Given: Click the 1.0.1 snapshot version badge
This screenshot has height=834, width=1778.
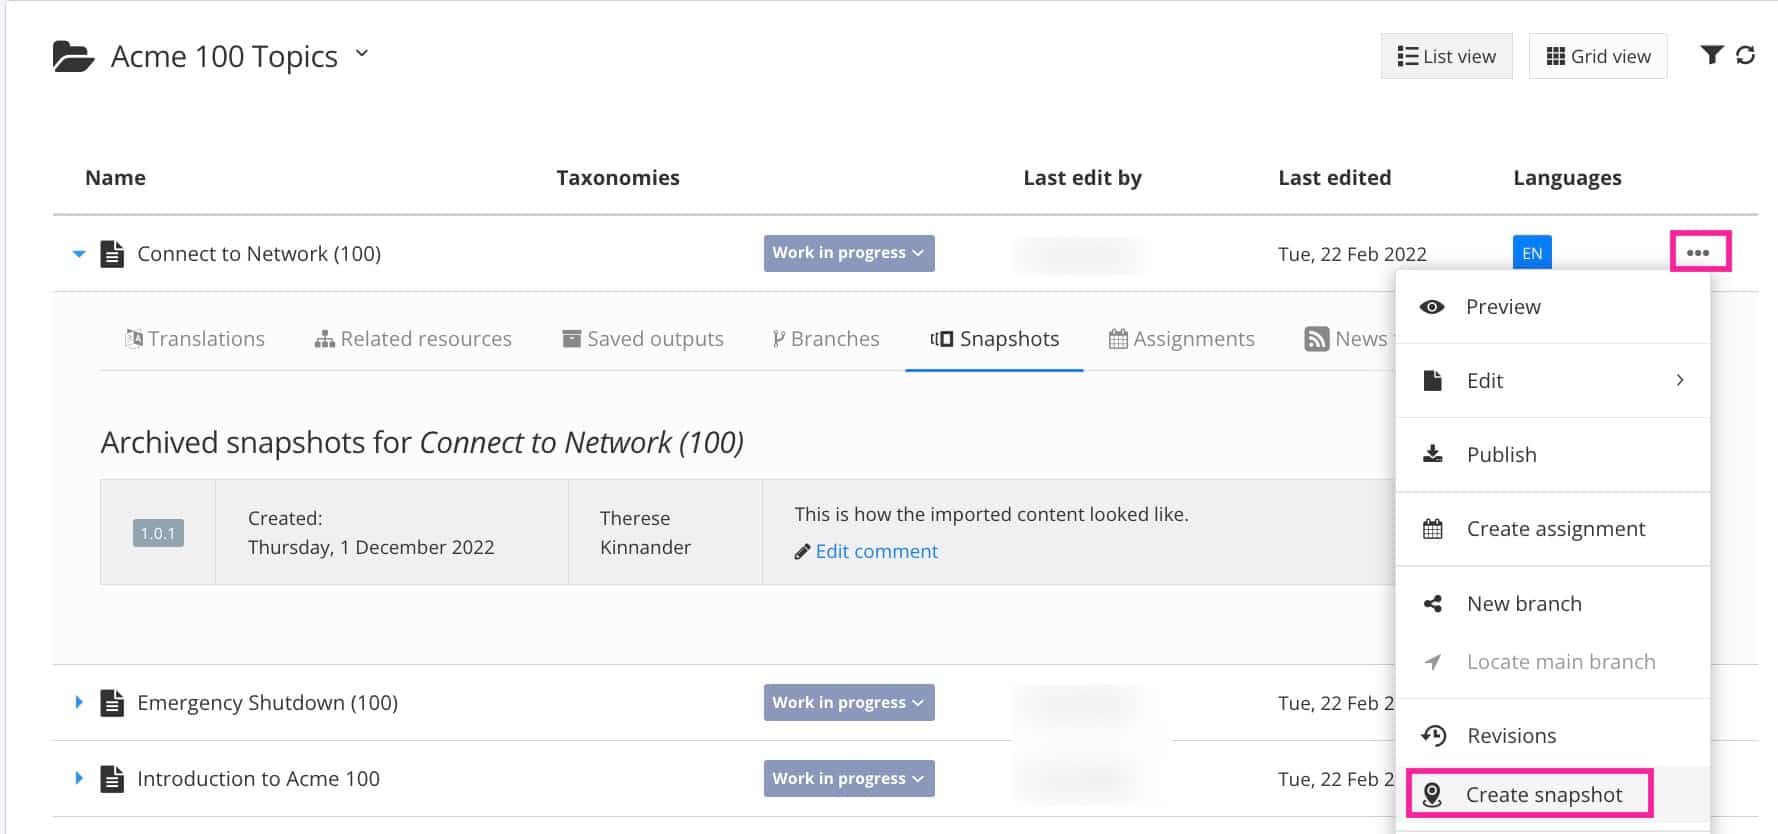Looking at the screenshot, I should pos(158,533).
